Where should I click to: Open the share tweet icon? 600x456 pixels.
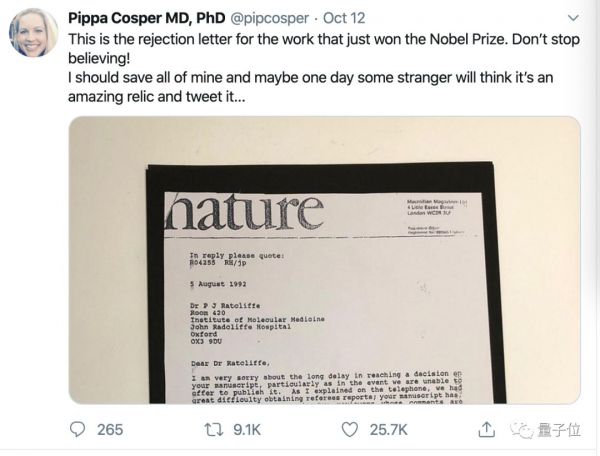[x=486, y=429]
